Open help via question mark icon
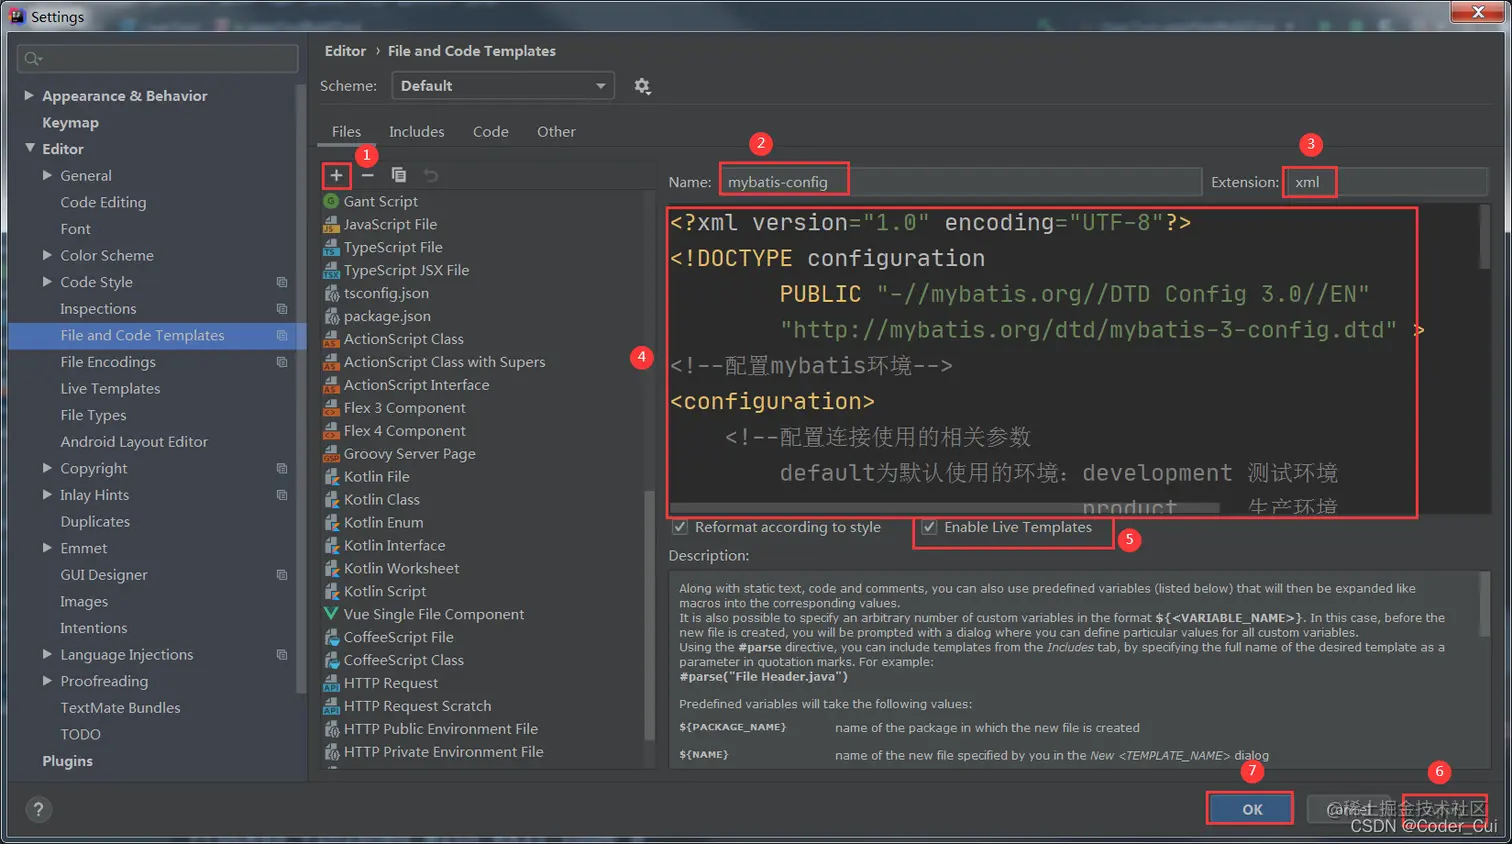 (x=38, y=809)
